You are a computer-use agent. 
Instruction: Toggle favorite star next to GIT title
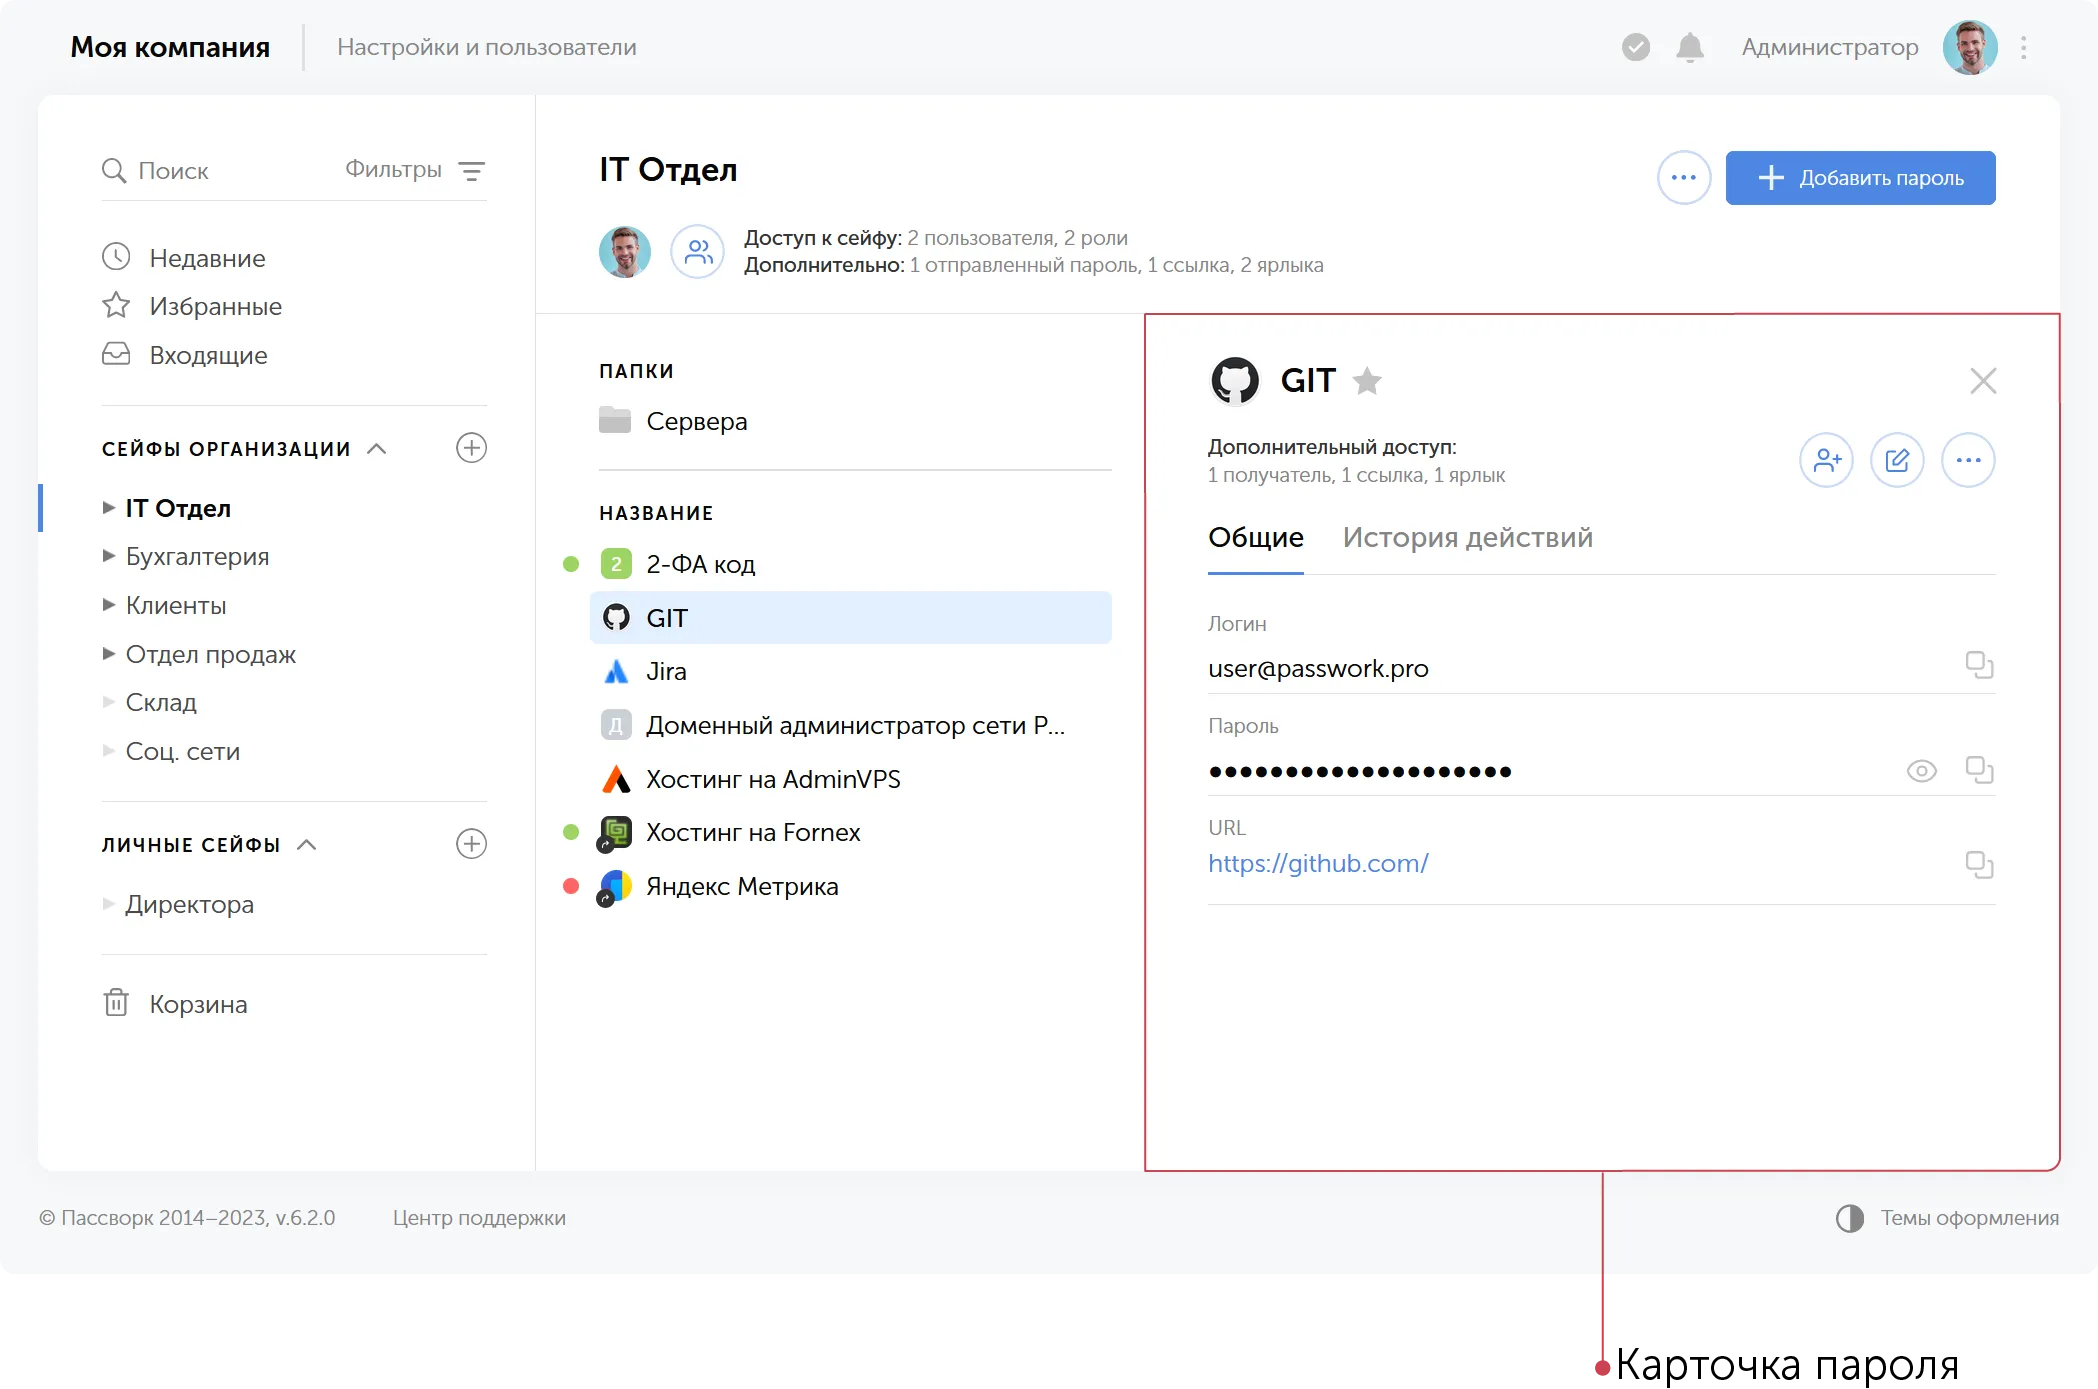point(1367,381)
